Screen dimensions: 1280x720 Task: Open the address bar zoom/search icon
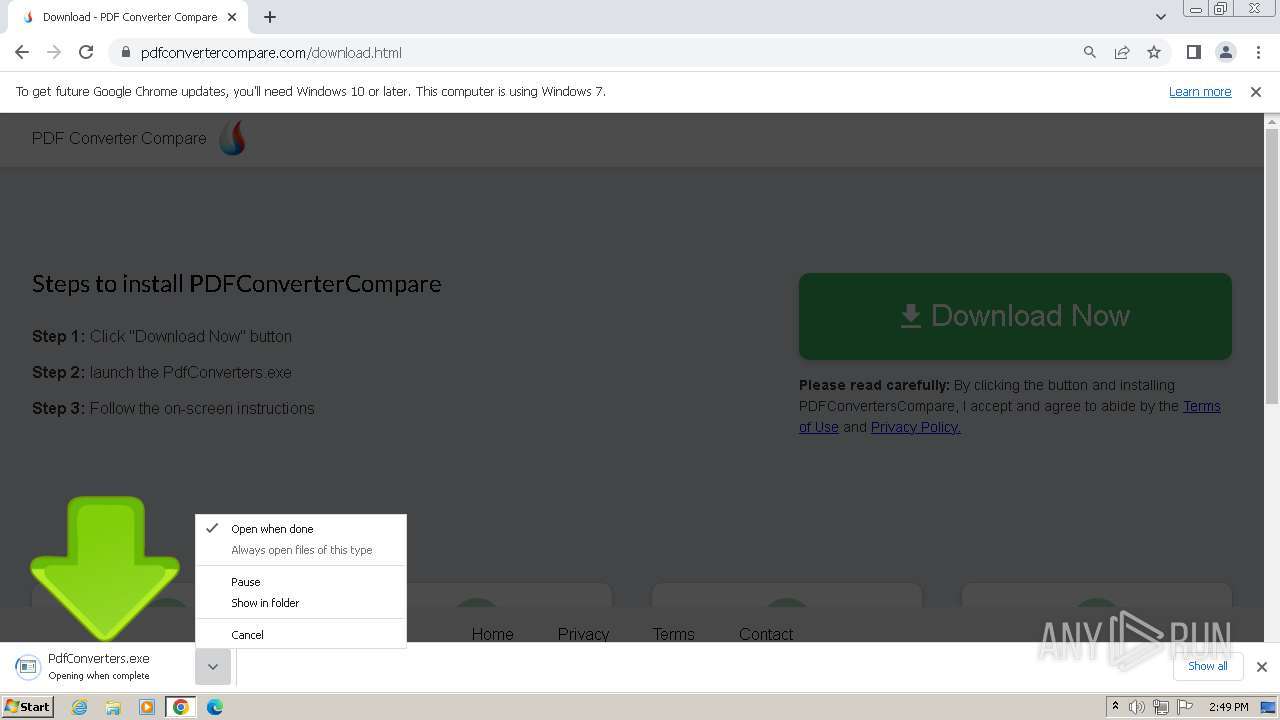click(1090, 52)
